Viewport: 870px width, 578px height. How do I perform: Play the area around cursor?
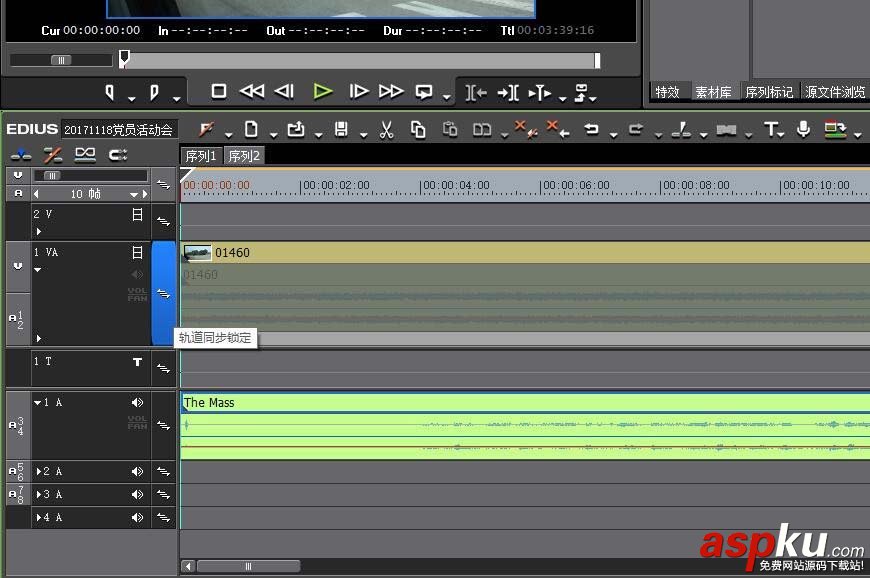click(x=540, y=93)
